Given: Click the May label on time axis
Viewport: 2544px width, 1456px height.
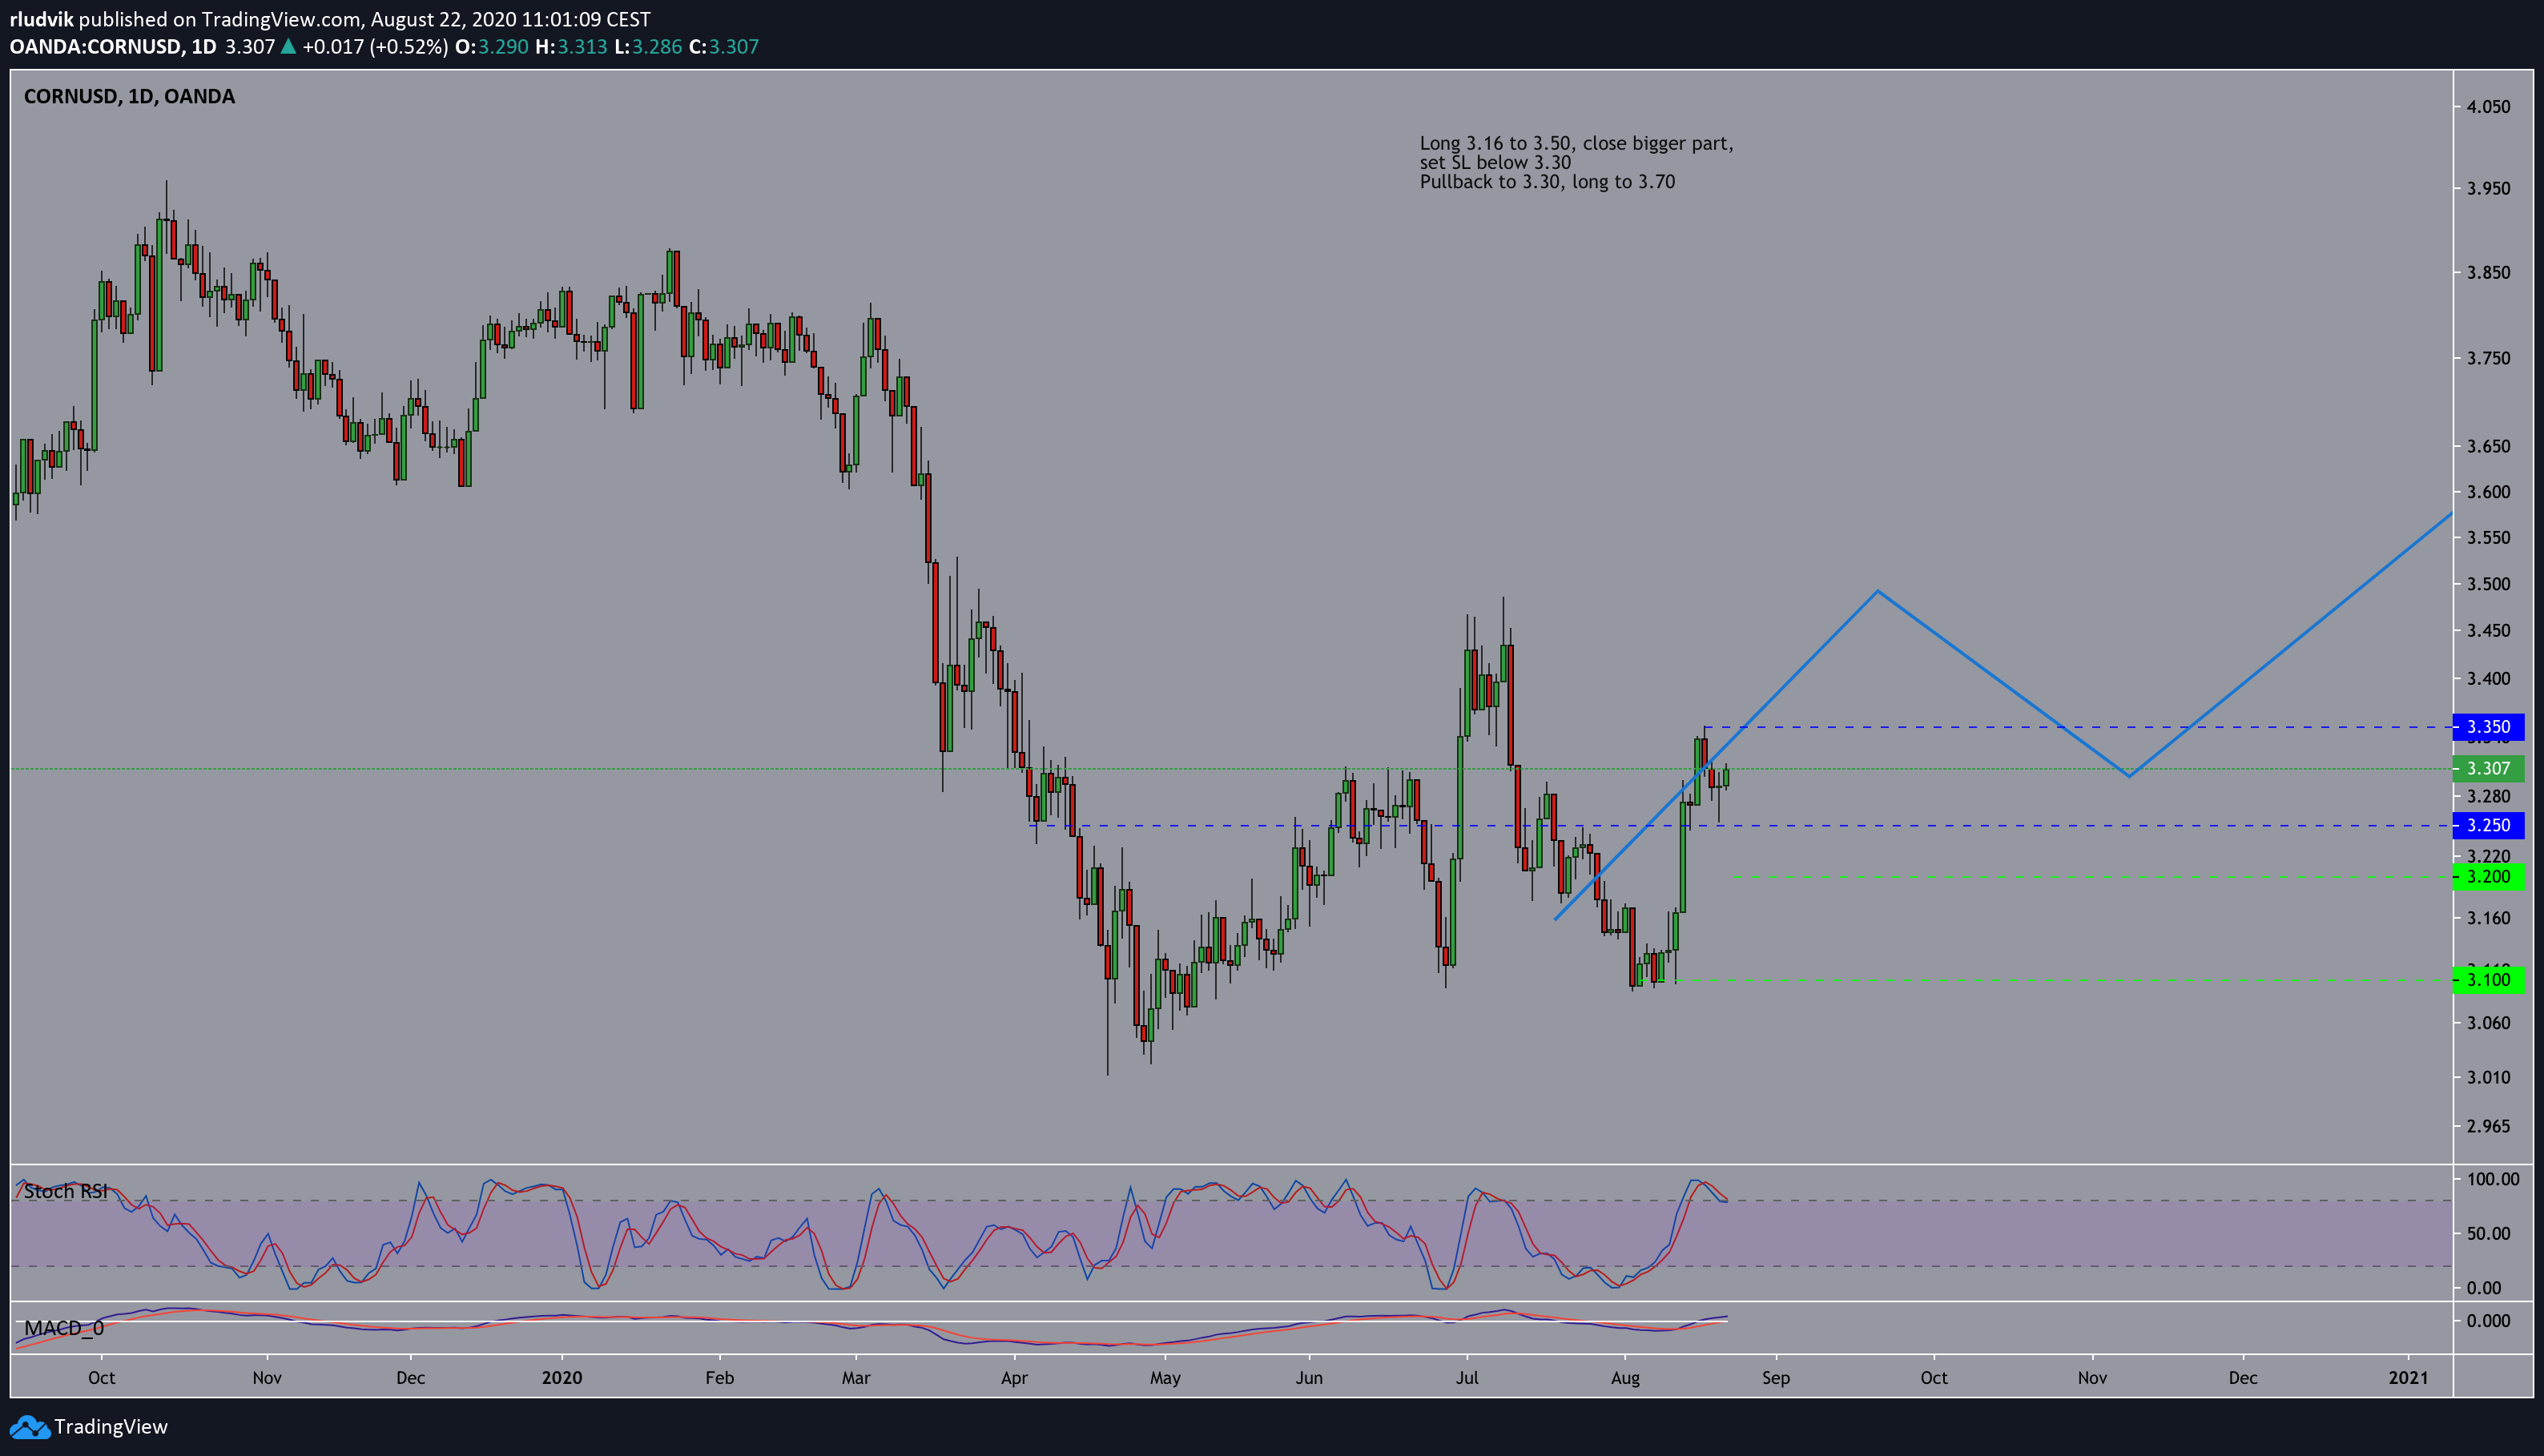Looking at the screenshot, I should 1165,1379.
